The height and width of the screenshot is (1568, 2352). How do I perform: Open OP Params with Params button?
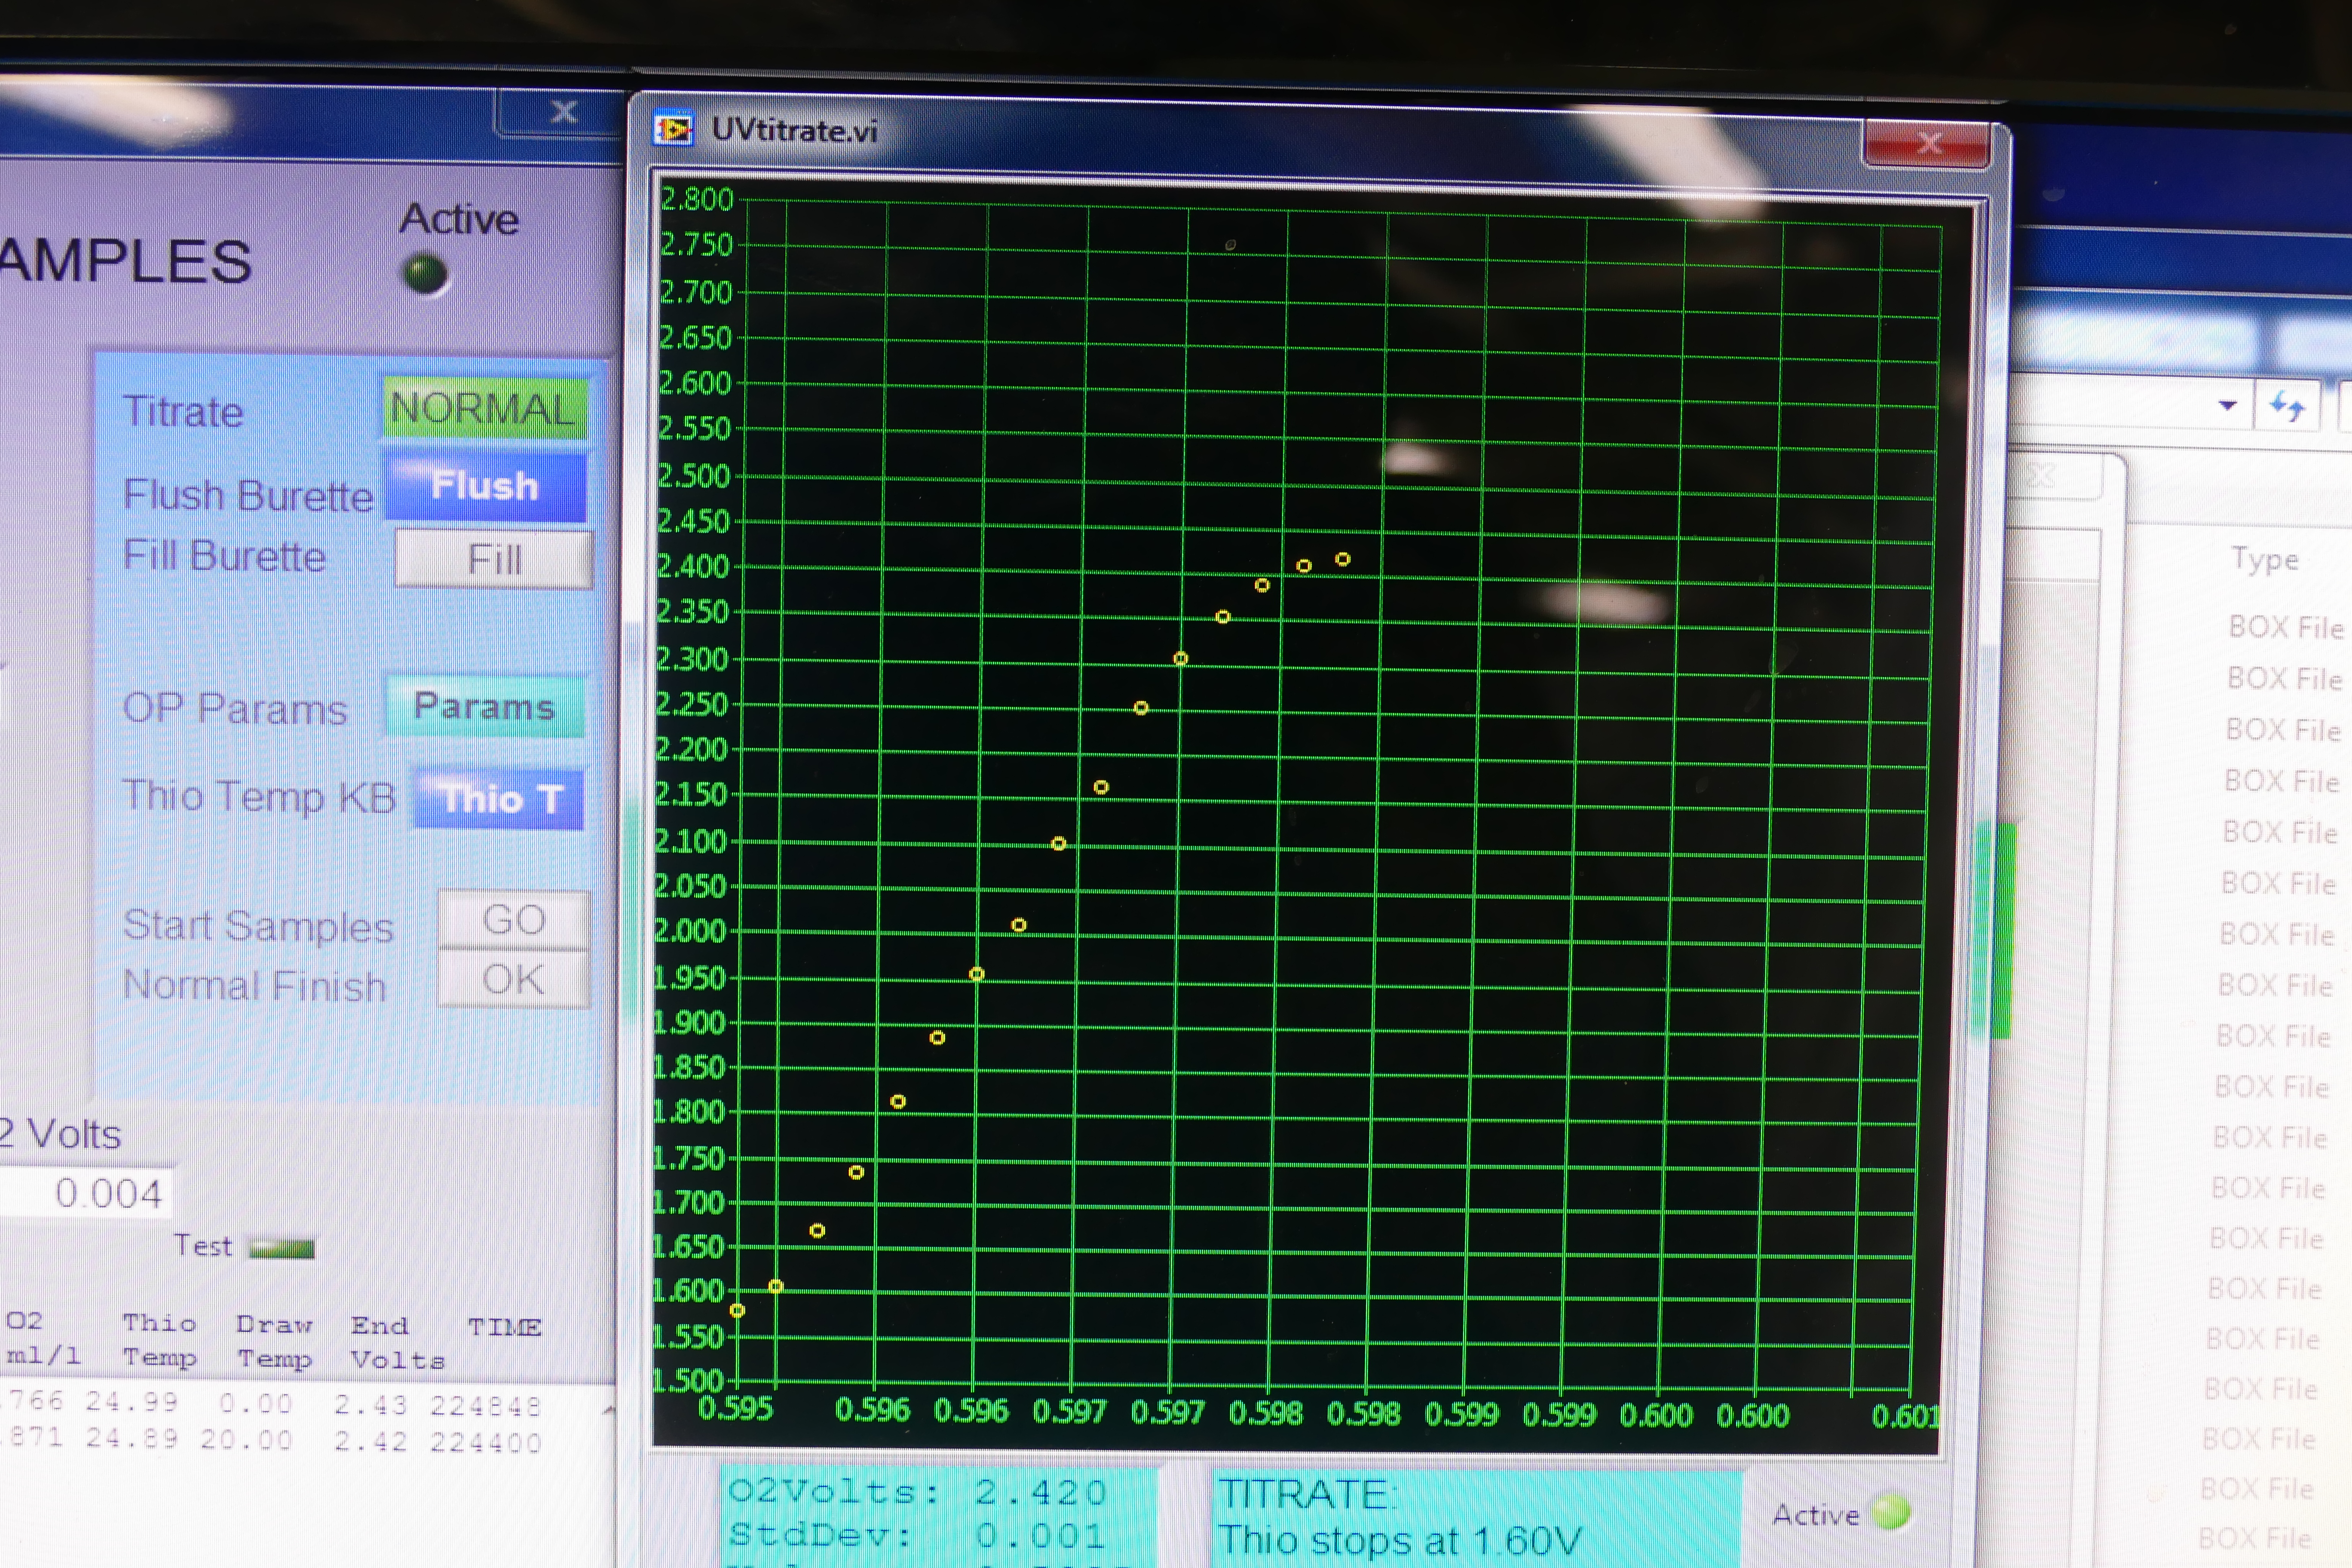coord(484,707)
